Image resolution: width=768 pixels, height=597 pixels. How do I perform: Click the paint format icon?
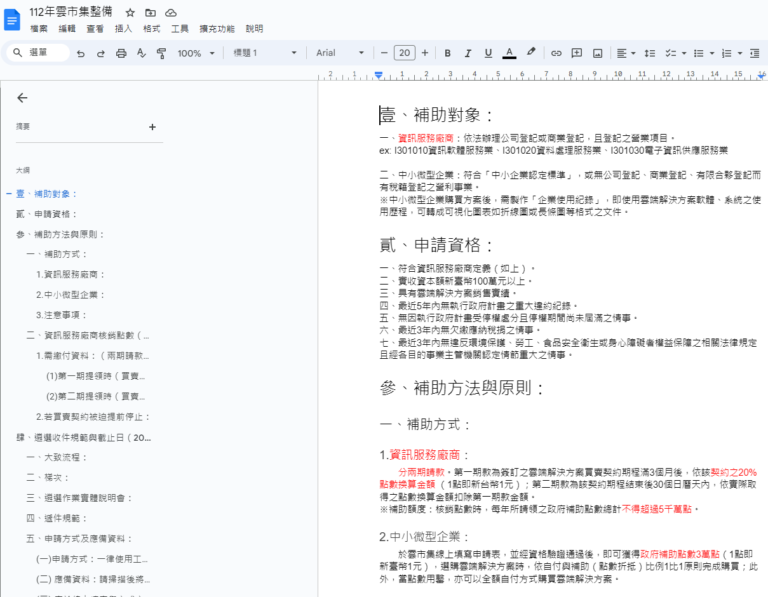click(161, 53)
